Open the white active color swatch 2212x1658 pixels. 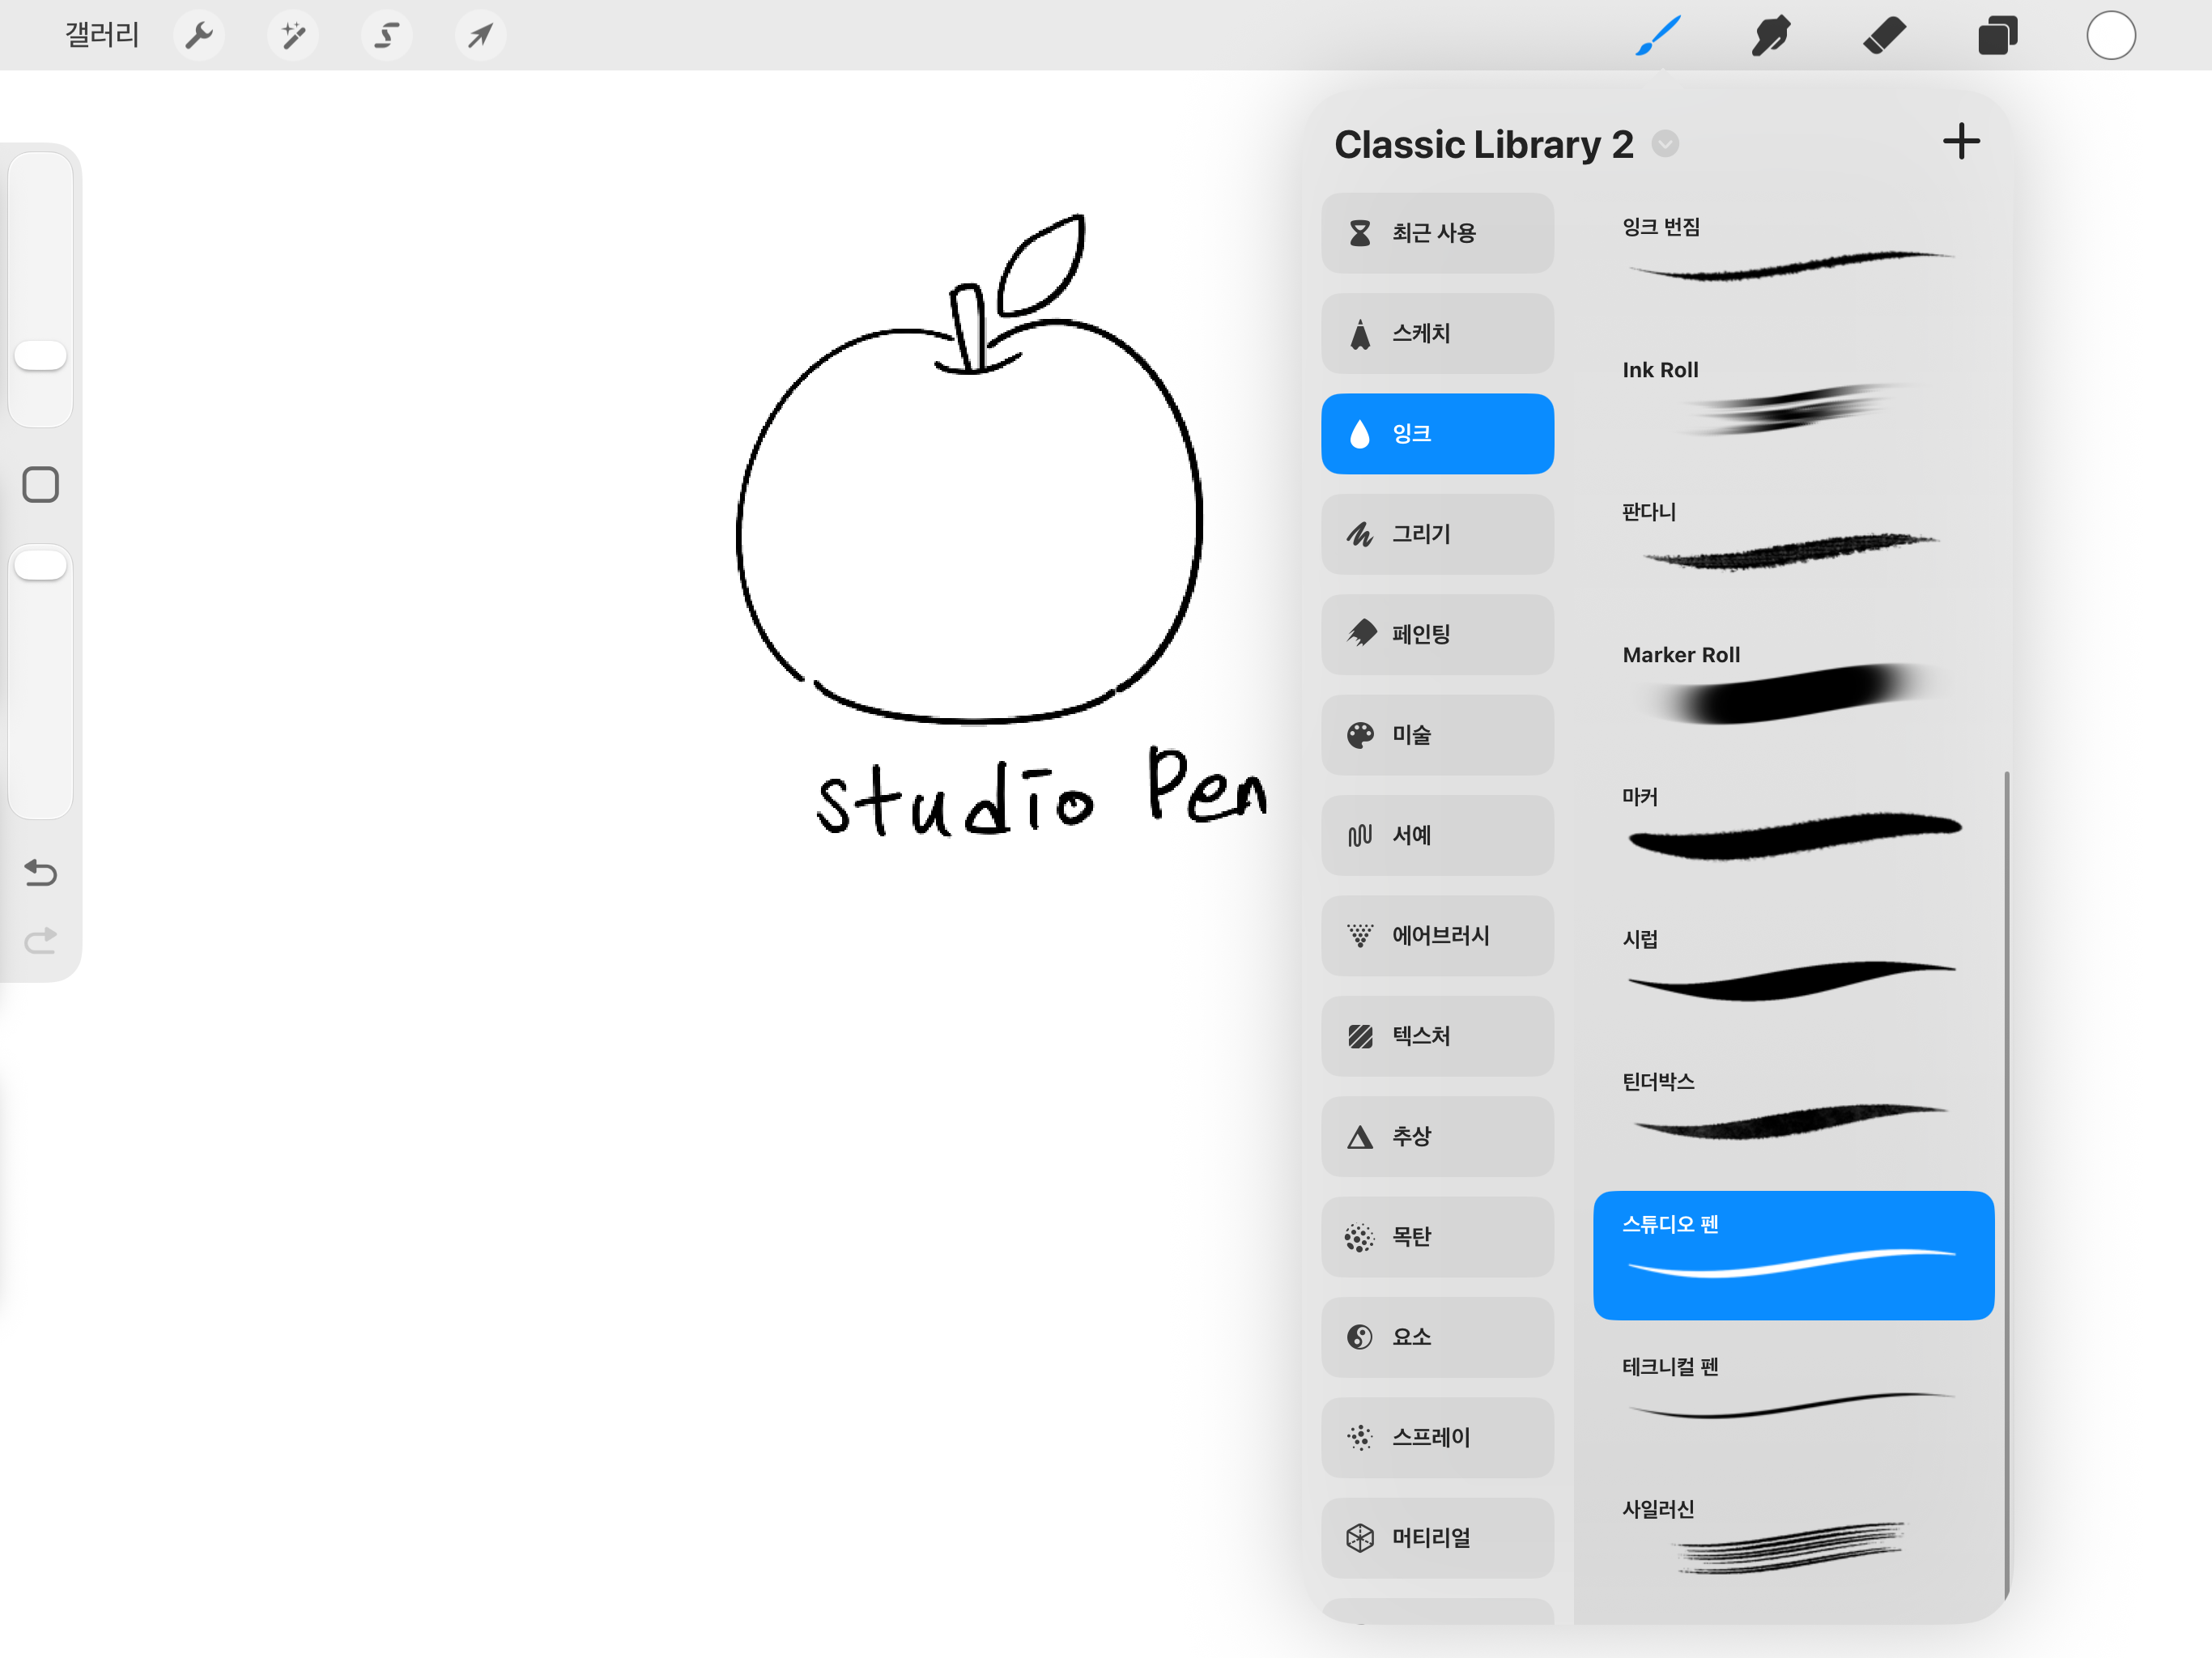[2111, 36]
